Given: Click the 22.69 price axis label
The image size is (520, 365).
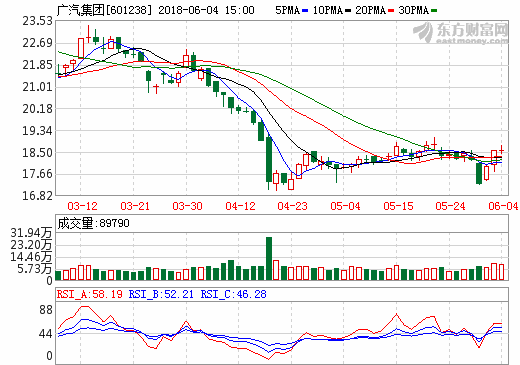Looking at the screenshot, I should 37,43.
